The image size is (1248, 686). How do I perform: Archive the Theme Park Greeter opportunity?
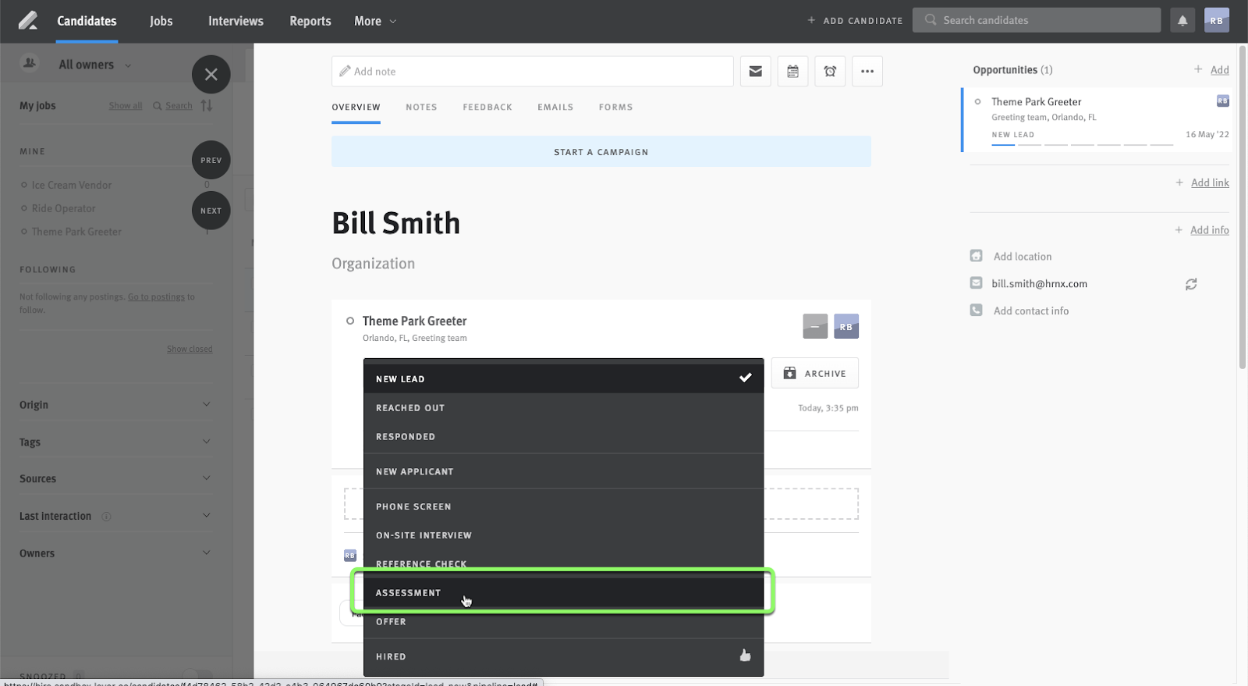click(x=814, y=372)
